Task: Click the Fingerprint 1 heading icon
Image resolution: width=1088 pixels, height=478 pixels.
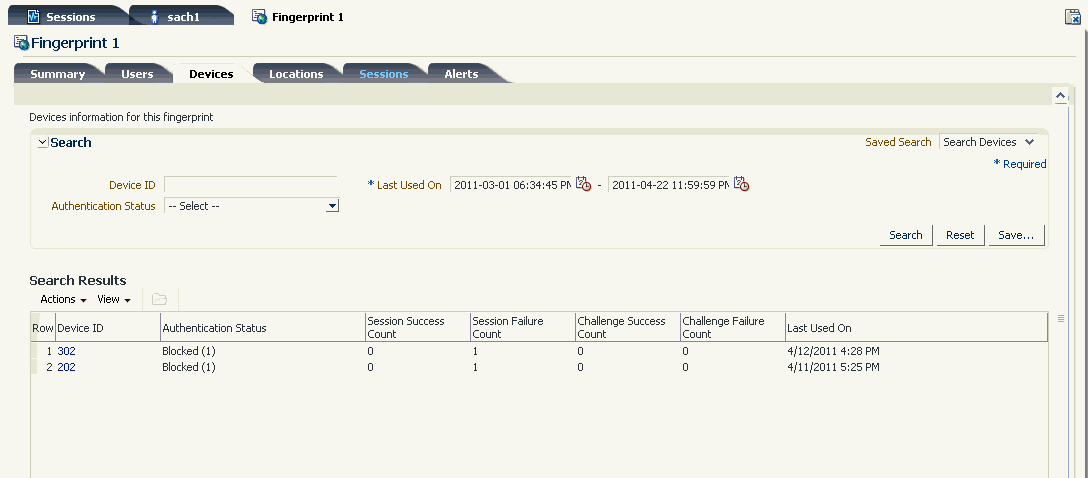Action: point(22,42)
